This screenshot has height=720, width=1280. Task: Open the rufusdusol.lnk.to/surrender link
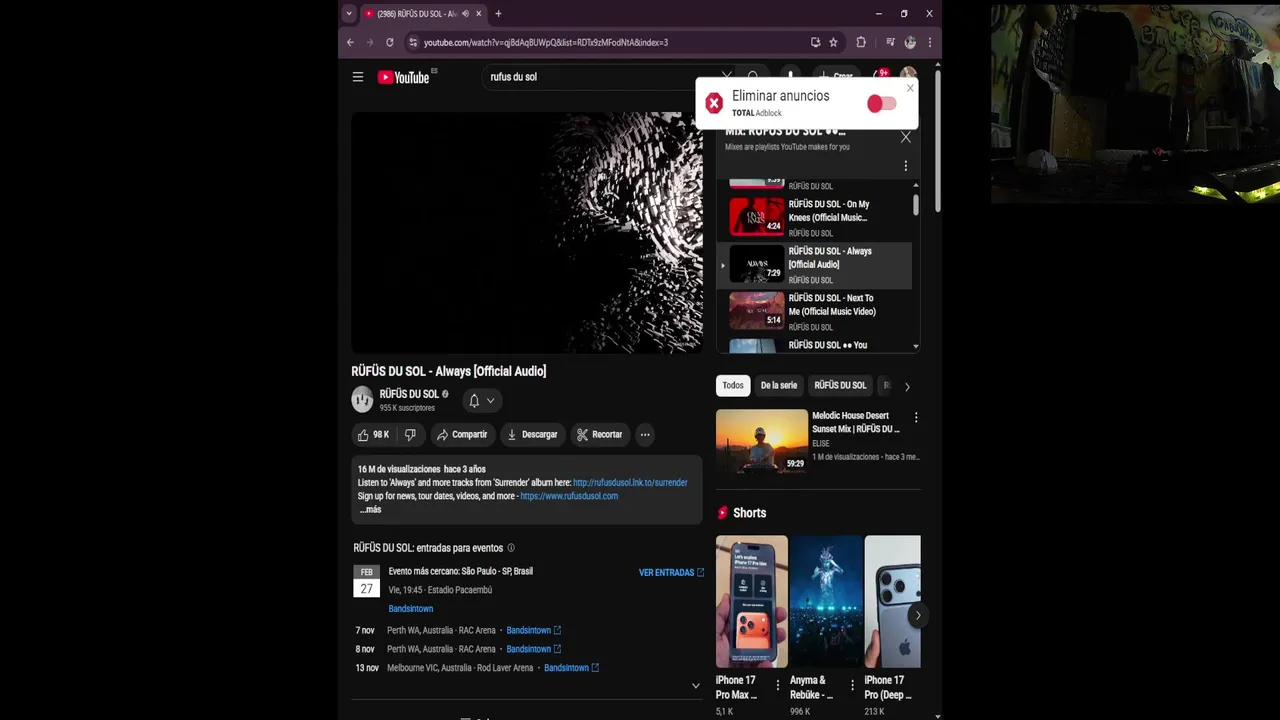pyautogui.click(x=630, y=483)
